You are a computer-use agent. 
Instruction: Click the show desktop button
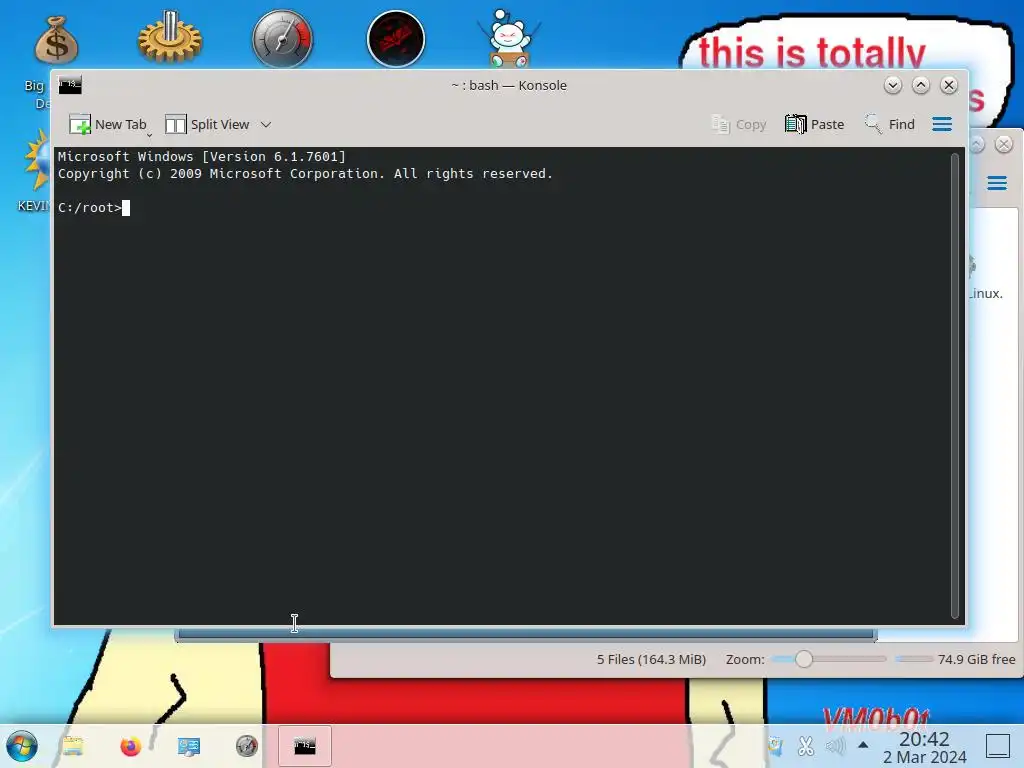[998, 746]
